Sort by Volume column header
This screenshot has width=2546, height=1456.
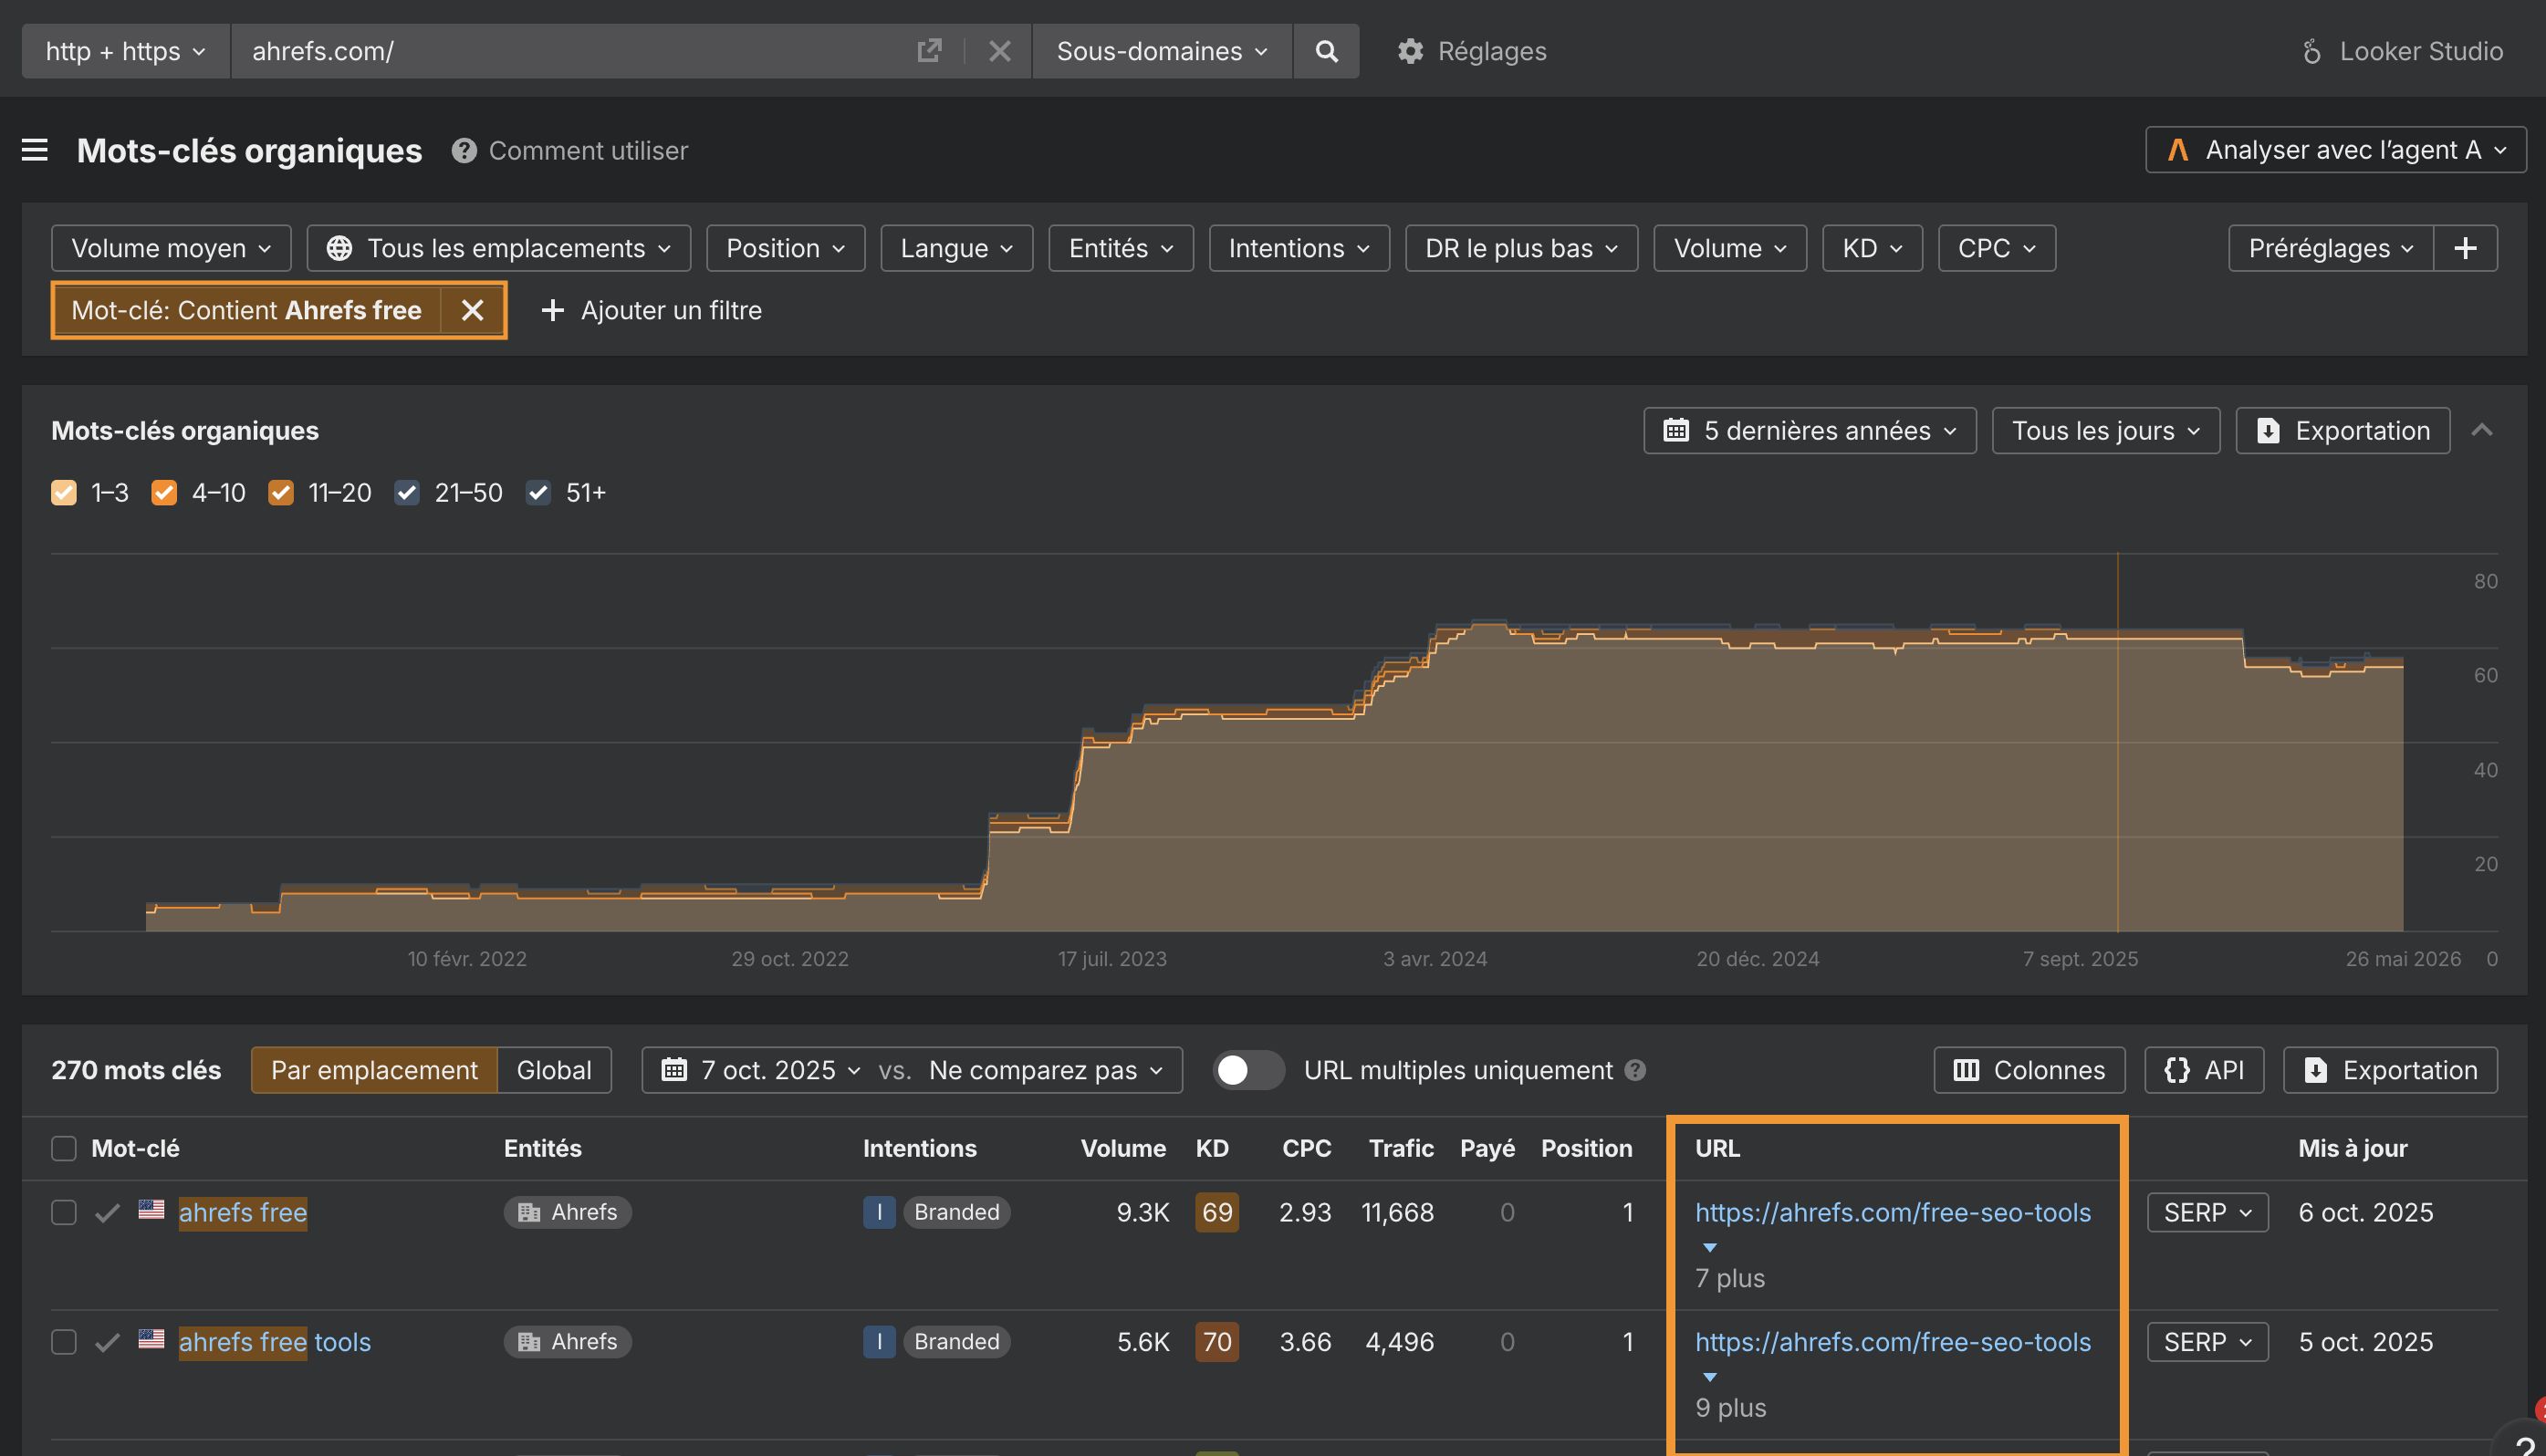tap(1123, 1148)
